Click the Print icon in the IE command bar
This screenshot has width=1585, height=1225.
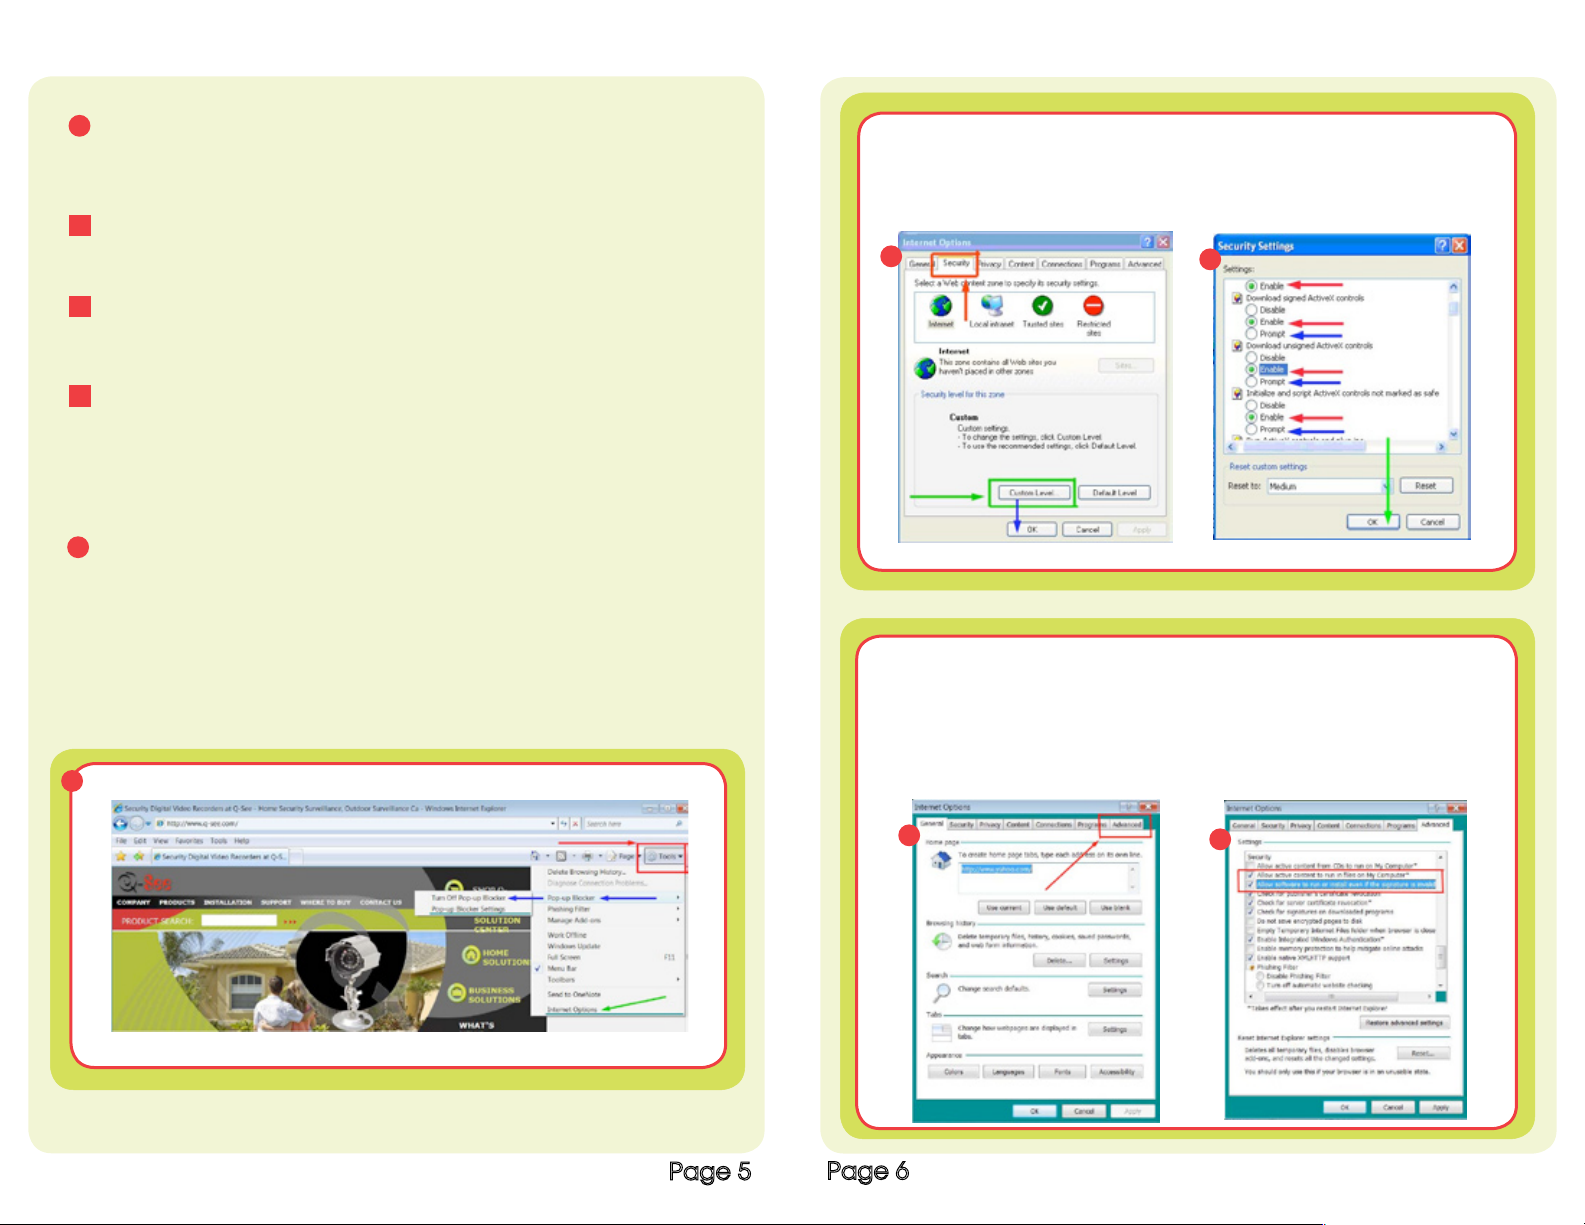point(587,856)
